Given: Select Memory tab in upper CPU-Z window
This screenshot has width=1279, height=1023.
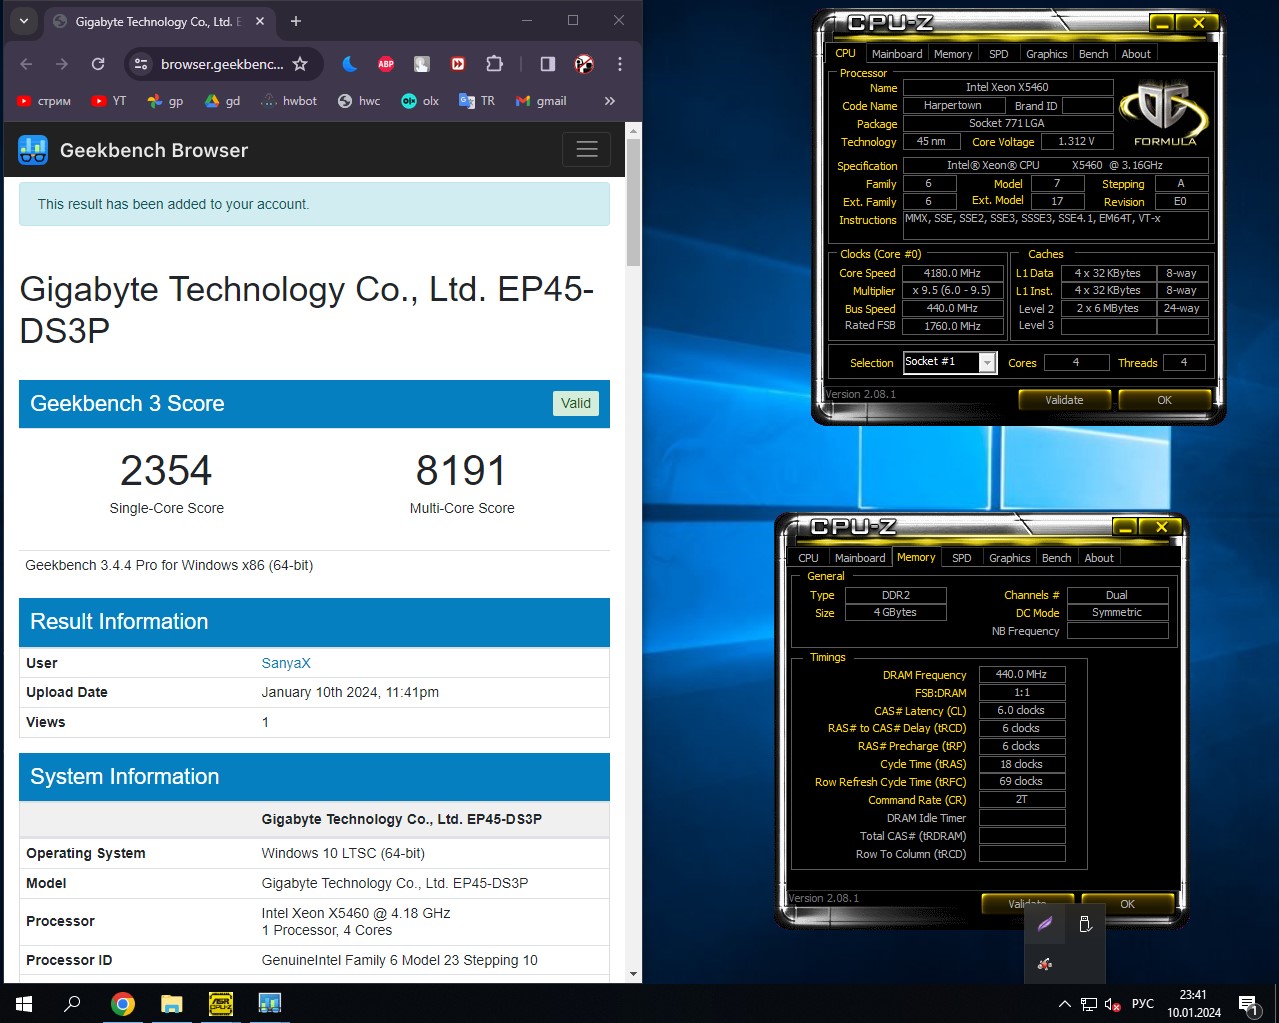Looking at the screenshot, I should [x=953, y=54].
